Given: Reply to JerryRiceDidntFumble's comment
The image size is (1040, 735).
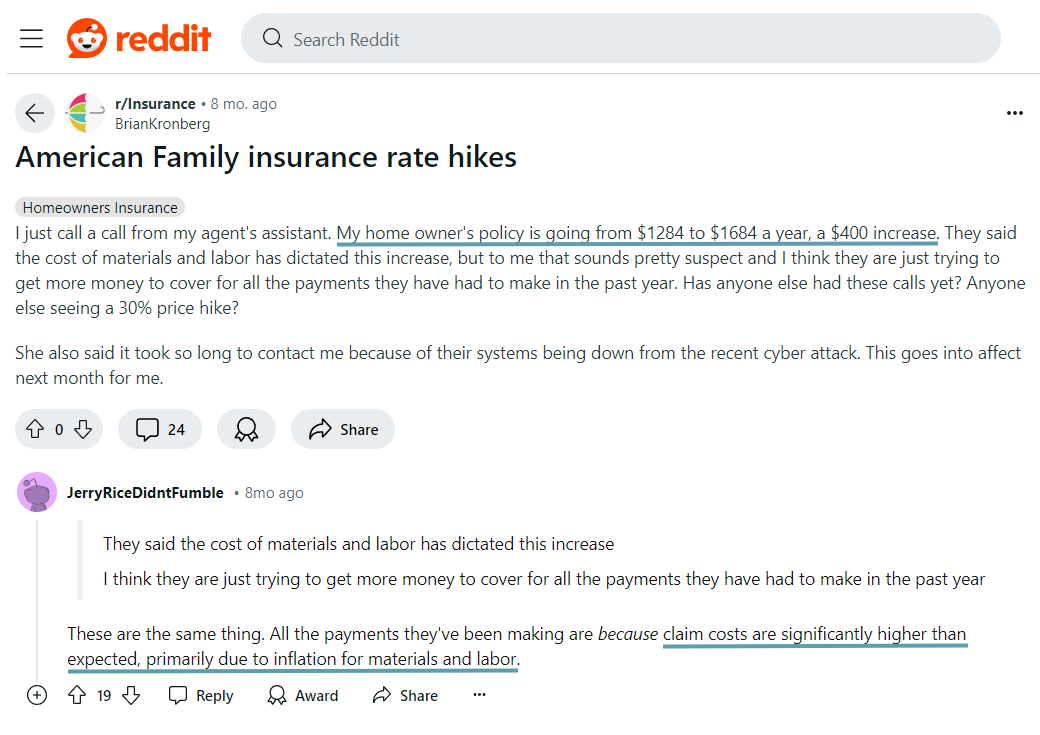Looking at the screenshot, I should [x=201, y=695].
